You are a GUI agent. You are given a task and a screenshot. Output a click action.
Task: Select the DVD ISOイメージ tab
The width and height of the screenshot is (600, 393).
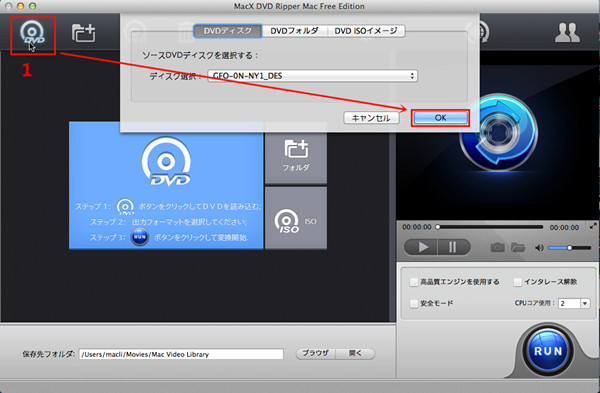(366, 31)
